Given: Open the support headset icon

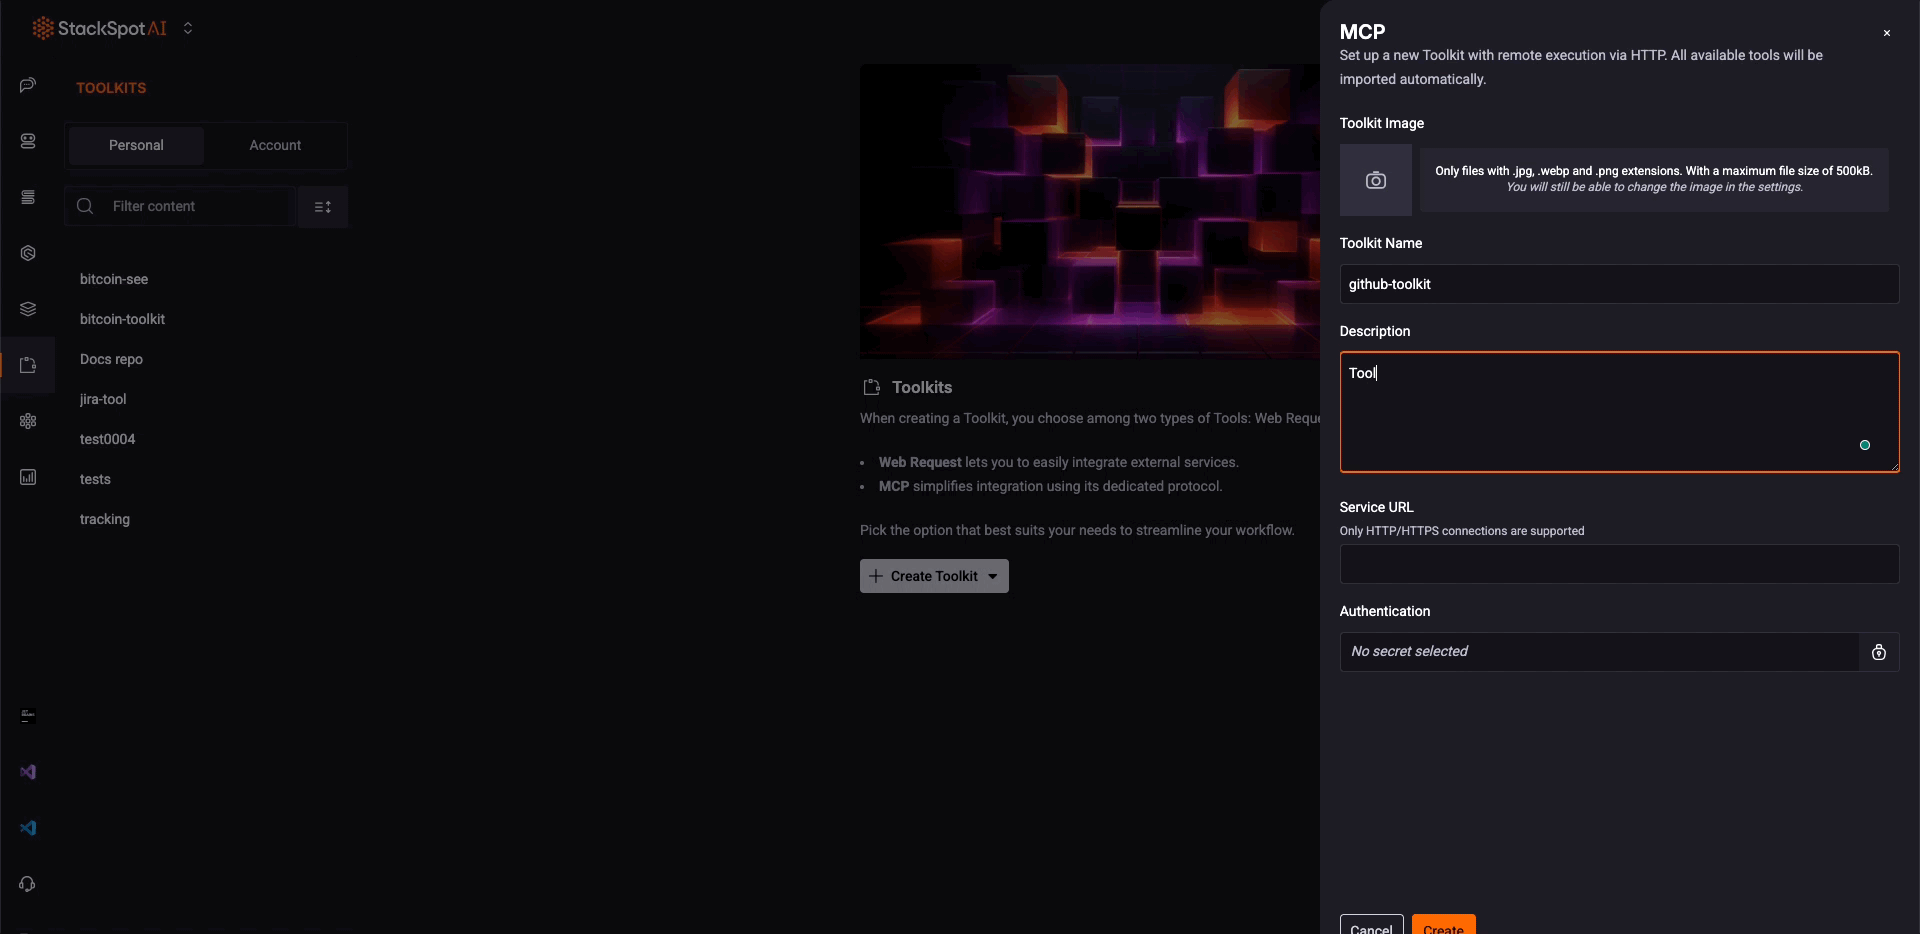Looking at the screenshot, I should pos(28,884).
